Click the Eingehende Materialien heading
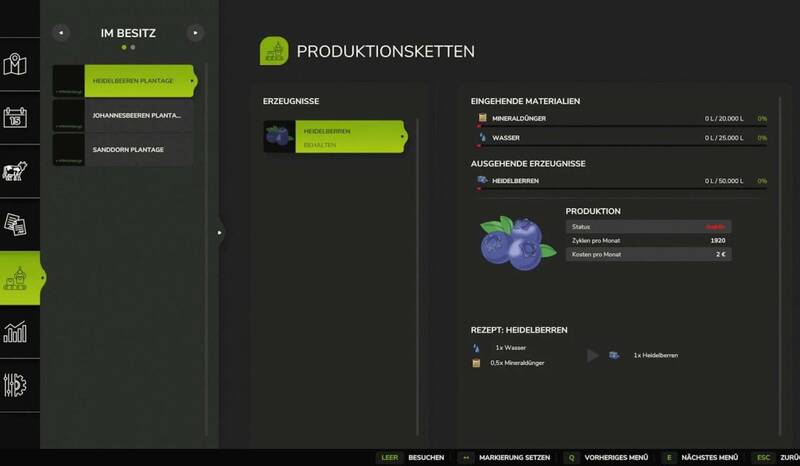Viewport: 800px width, 466px height. tap(525, 101)
